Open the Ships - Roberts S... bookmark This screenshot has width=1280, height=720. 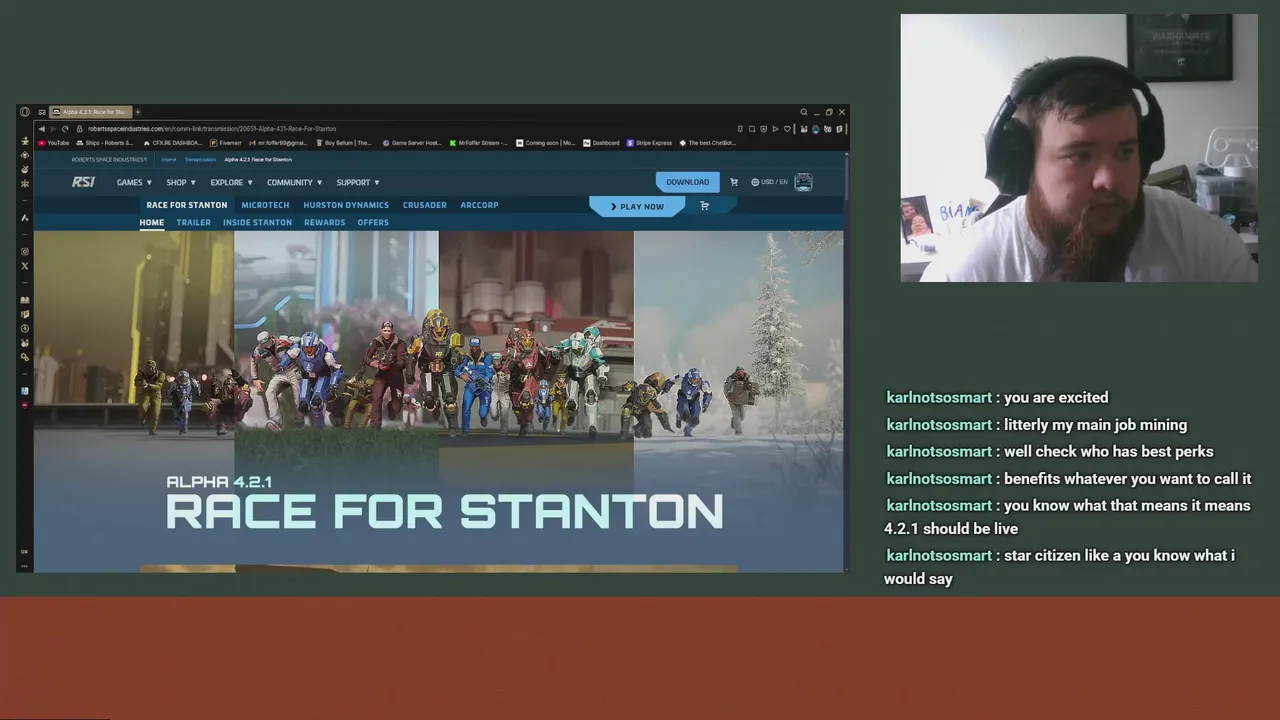(105, 143)
